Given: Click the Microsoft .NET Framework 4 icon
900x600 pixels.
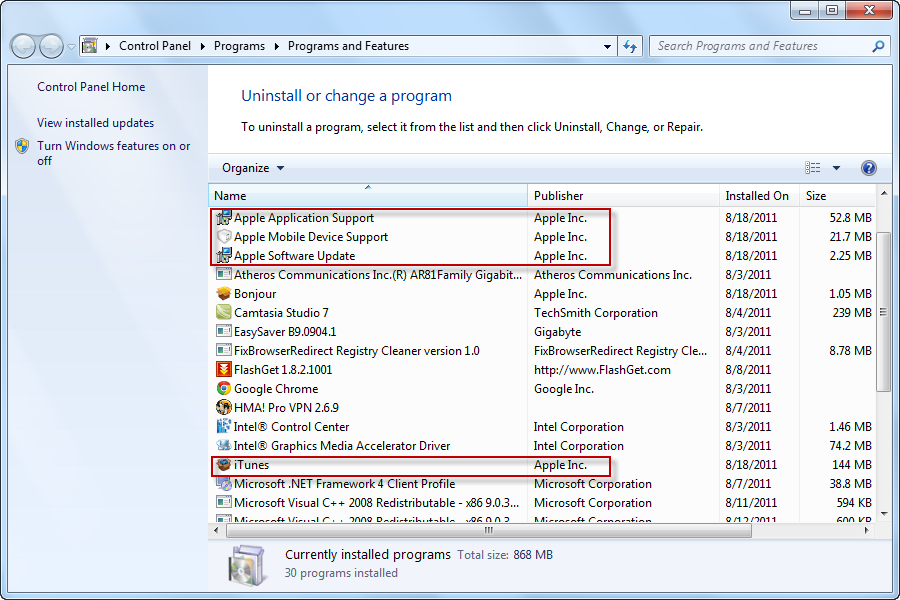Looking at the screenshot, I should click(224, 483).
